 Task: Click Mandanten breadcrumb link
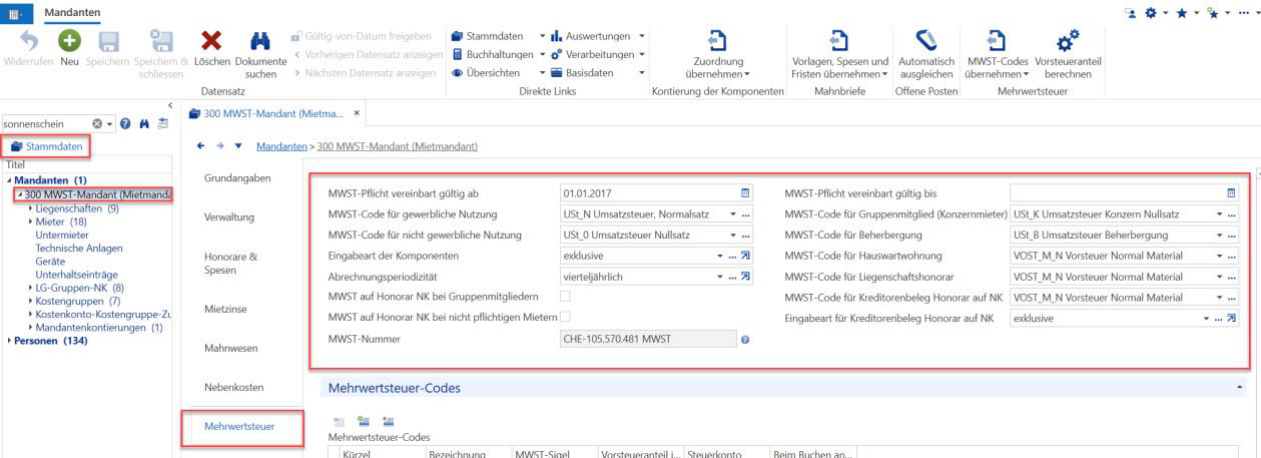(x=281, y=146)
